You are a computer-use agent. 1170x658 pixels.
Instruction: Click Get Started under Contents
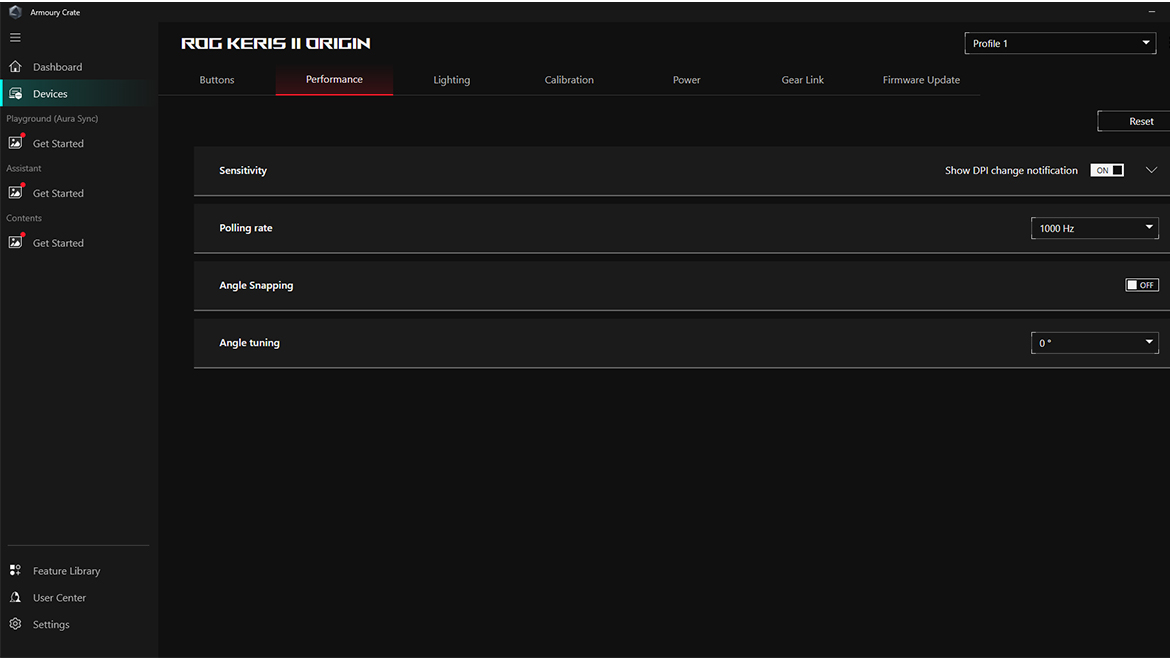(x=58, y=243)
